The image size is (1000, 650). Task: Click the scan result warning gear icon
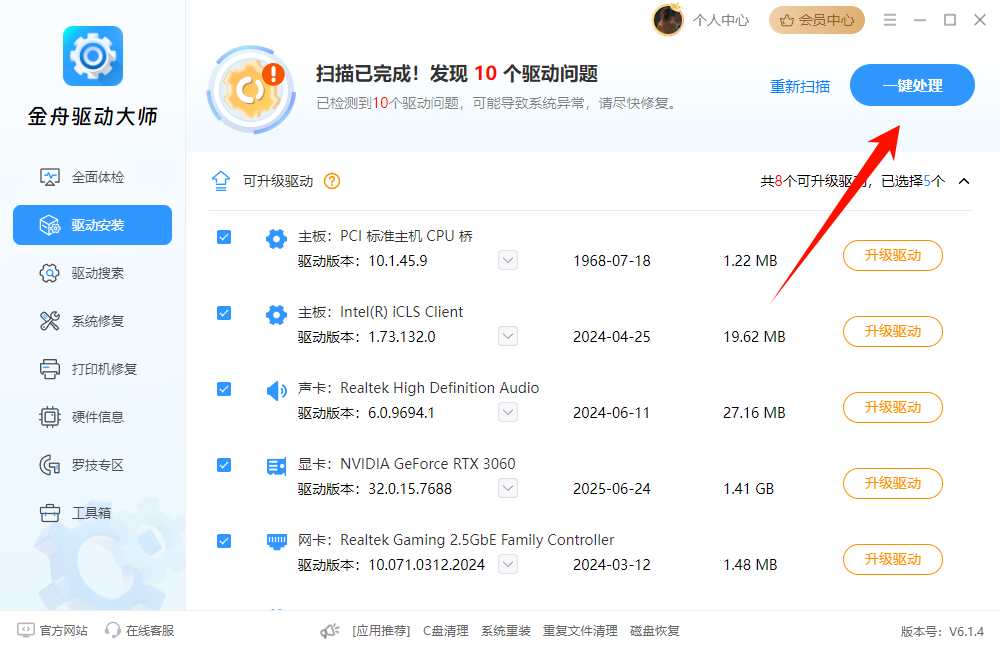point(251,89)
